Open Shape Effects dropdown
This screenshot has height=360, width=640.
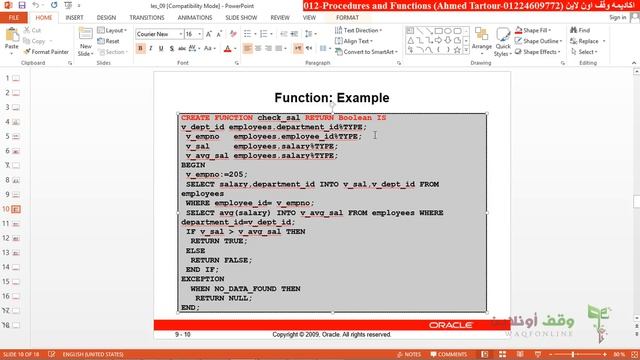(x=538, y=52)
